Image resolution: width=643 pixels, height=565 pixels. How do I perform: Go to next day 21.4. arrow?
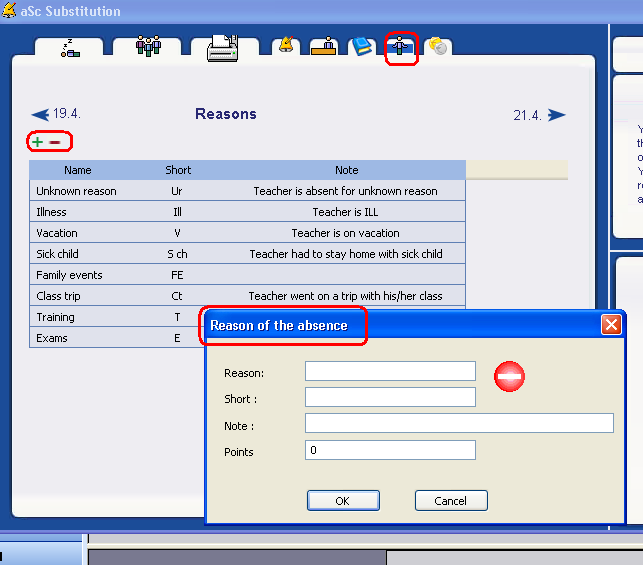(556, 115)
